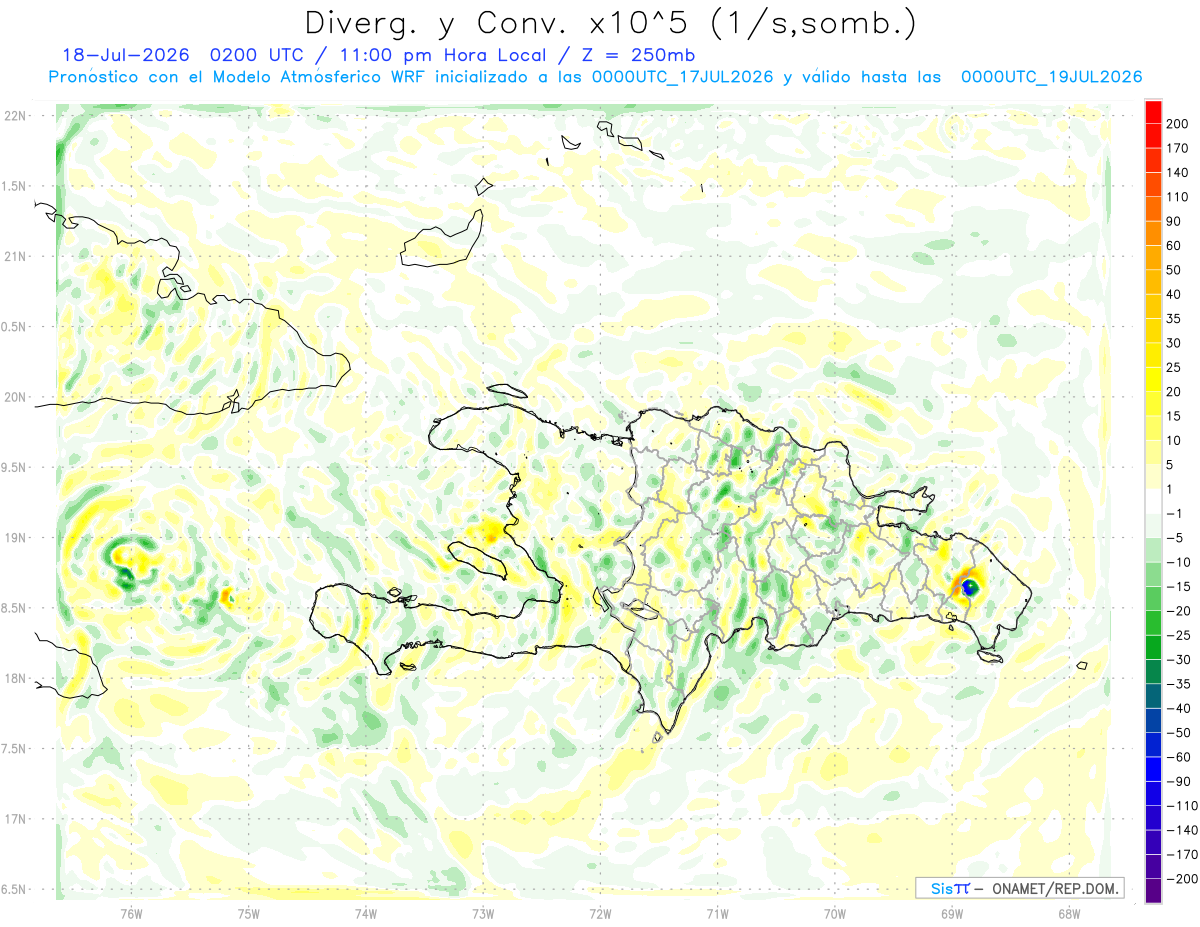Image resolution: width=1200 pixels, height=927 pixels.
Task: Click longitude label '75W'
Action: [x=249, y=914]
